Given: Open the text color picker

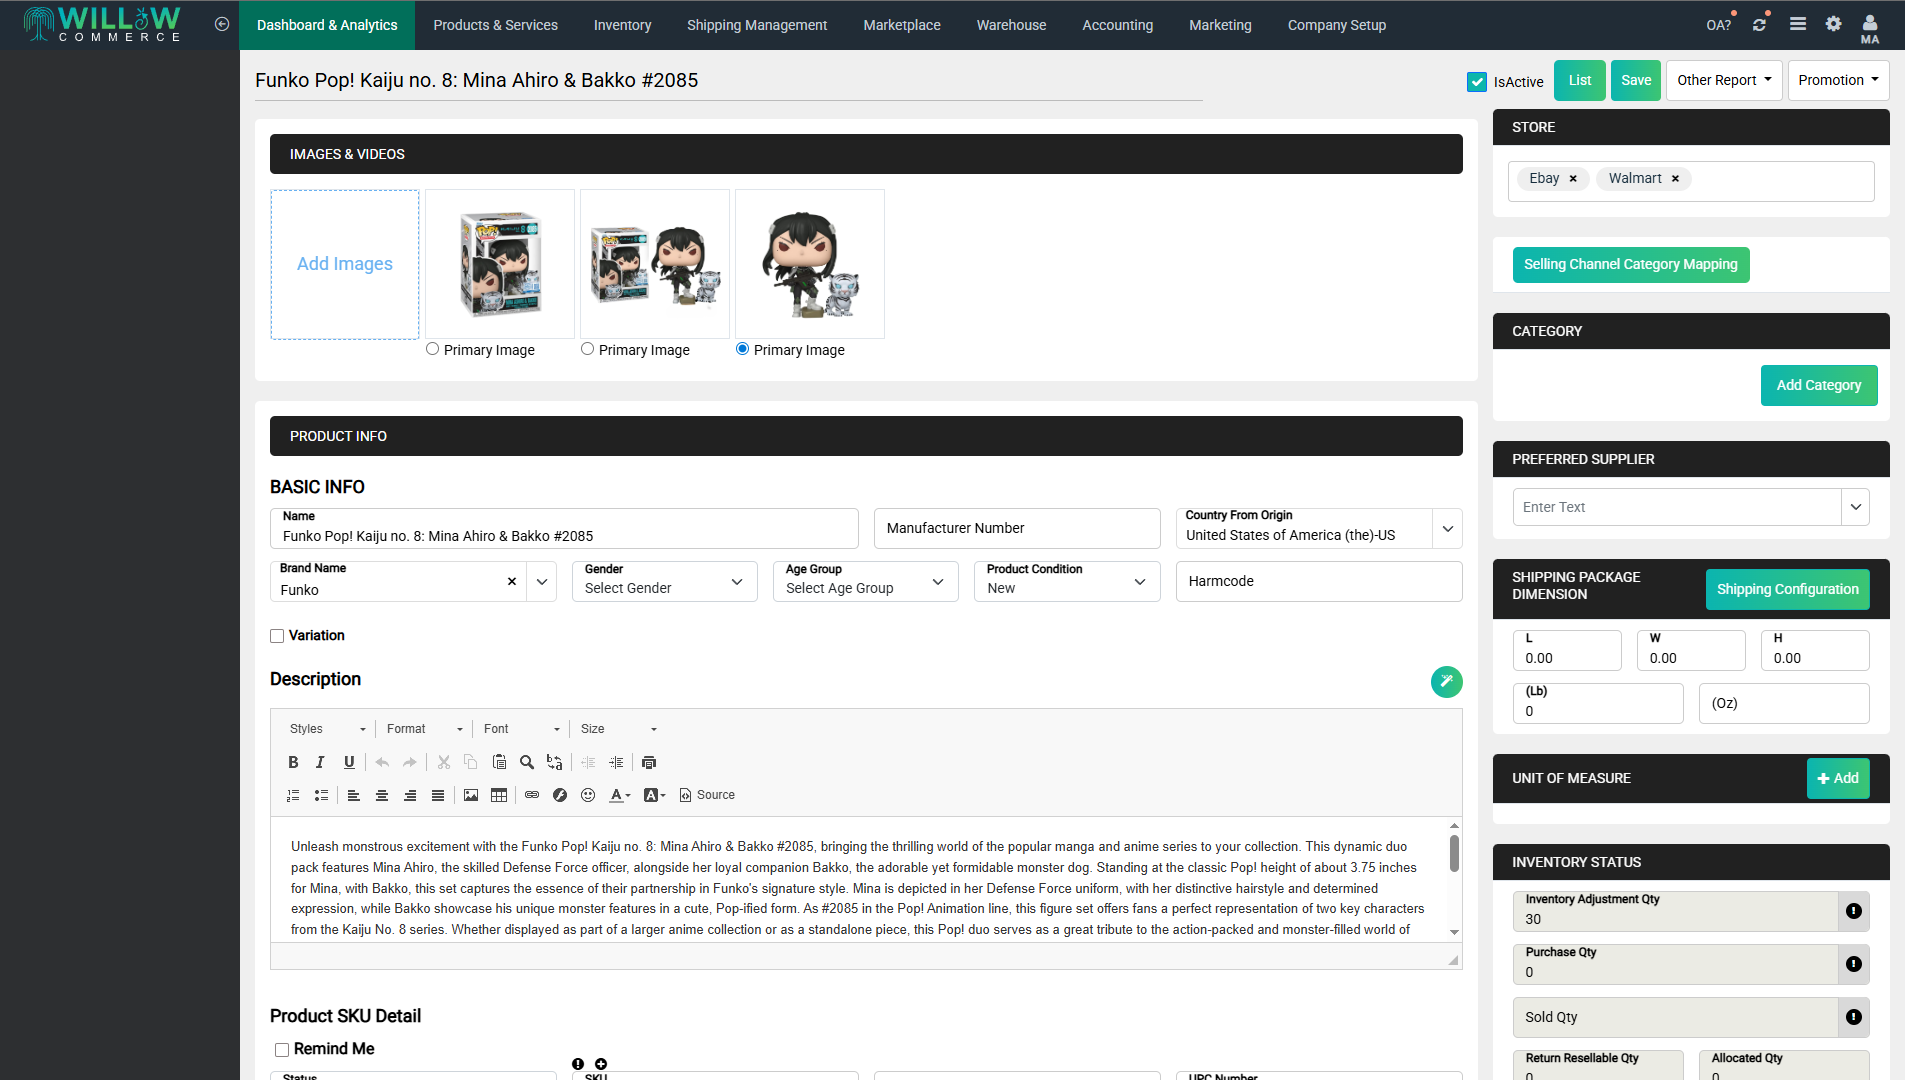Looking at the screenshot, I should [620, 795].
